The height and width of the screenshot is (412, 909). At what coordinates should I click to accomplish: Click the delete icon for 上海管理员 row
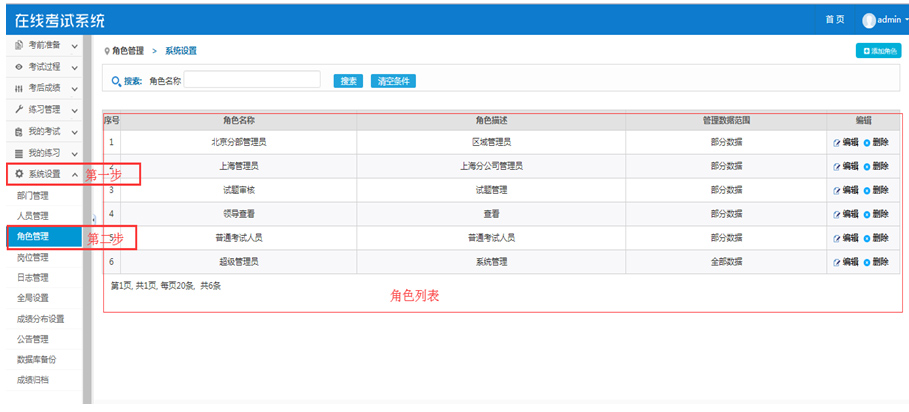867,167
